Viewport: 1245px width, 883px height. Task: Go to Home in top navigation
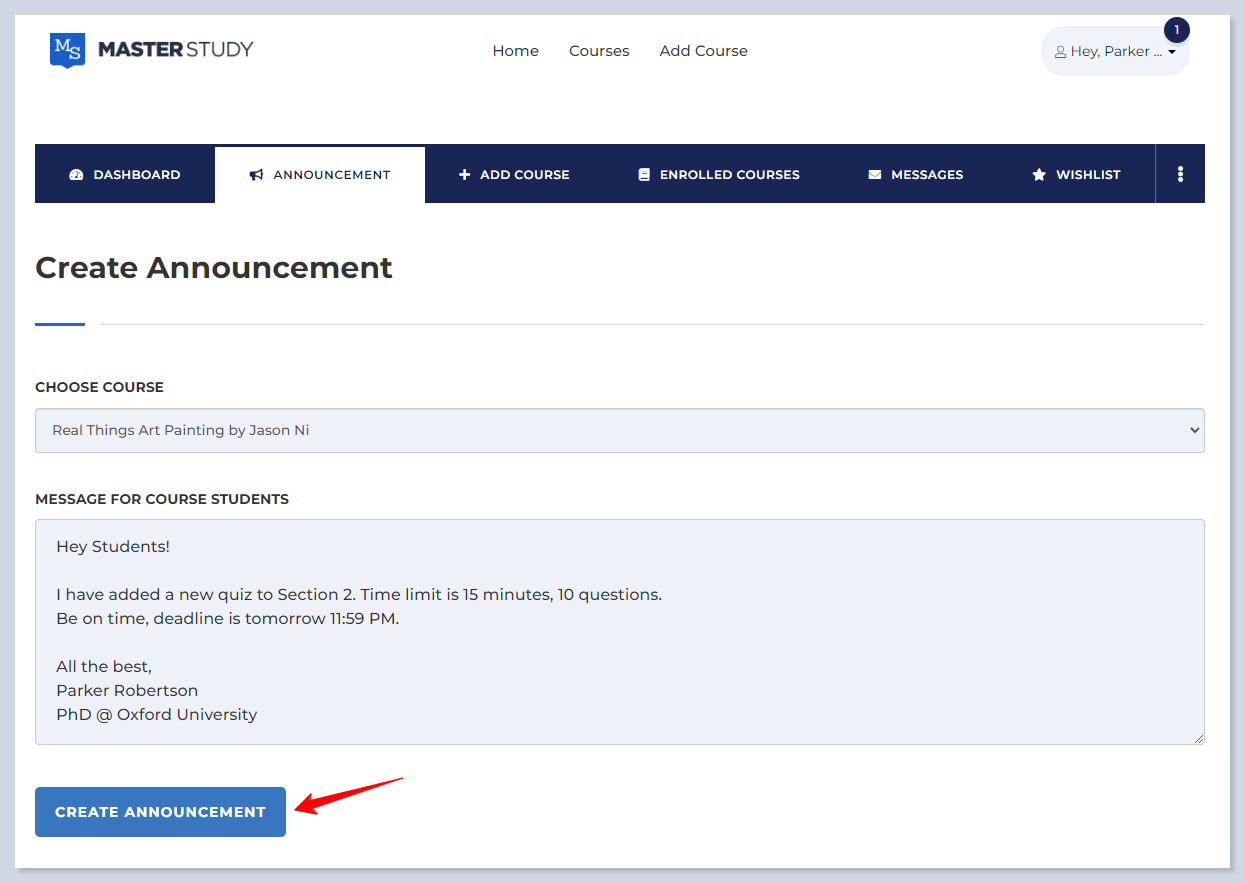pos(515,51)
